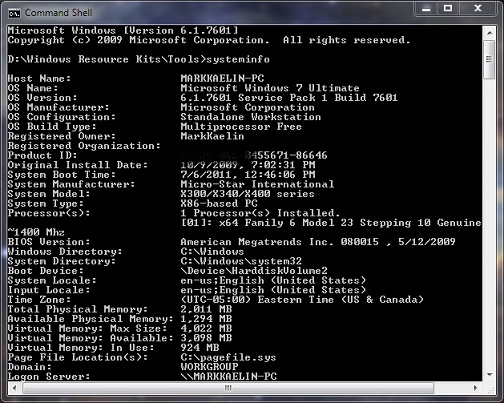Click the C:\pagefile.sys location text
Image resolution: width=504 pixels, height=403 pixels.
coord(228,357)
